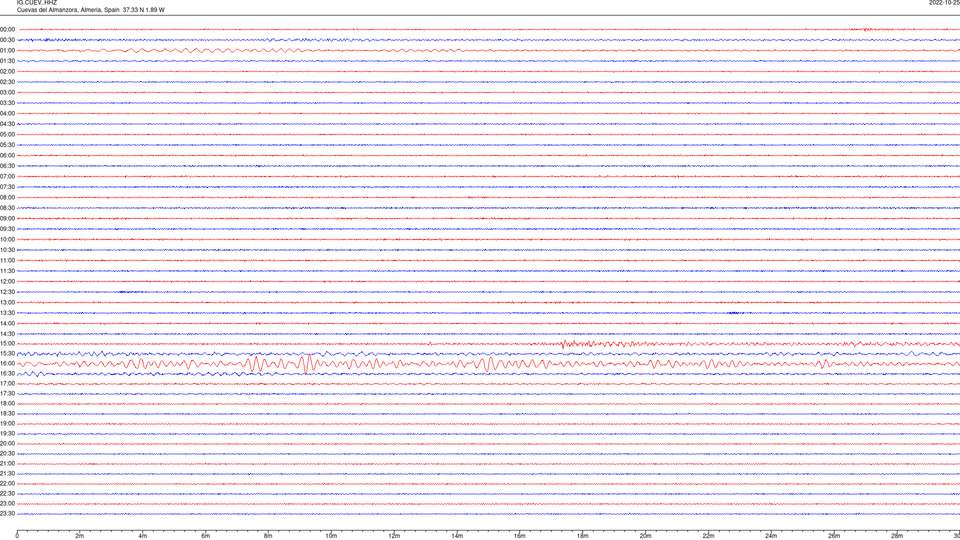This screenshot has height=540, width=960.
Task: Click the 23:00 trace time label
Action: (x=7, y=503)
